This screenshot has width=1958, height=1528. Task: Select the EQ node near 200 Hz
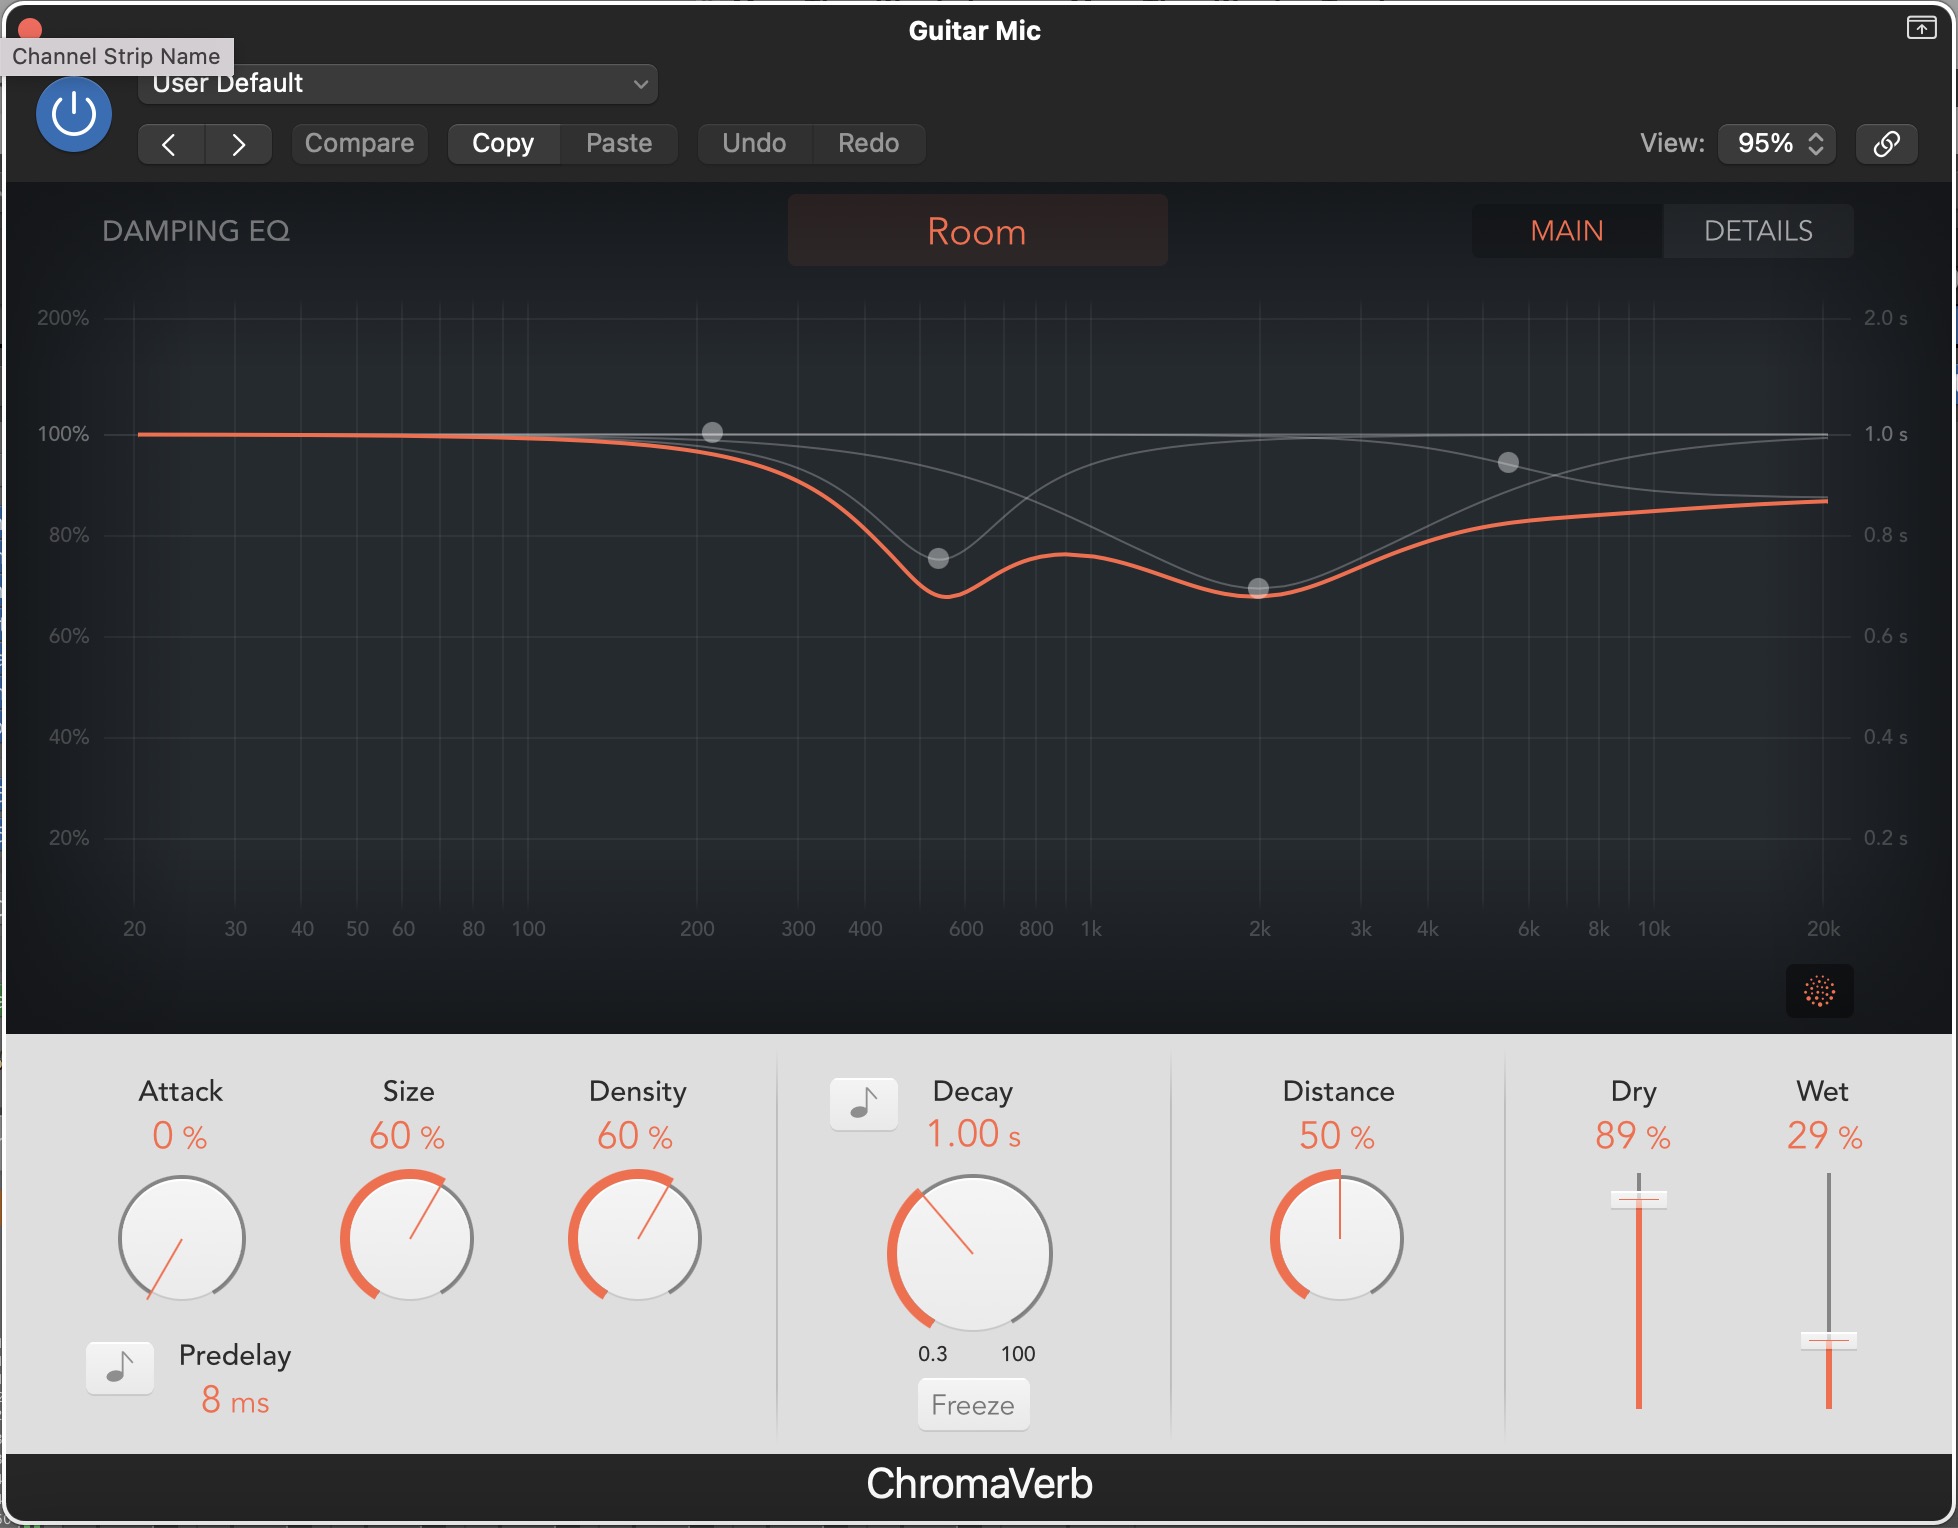[712, 432]
